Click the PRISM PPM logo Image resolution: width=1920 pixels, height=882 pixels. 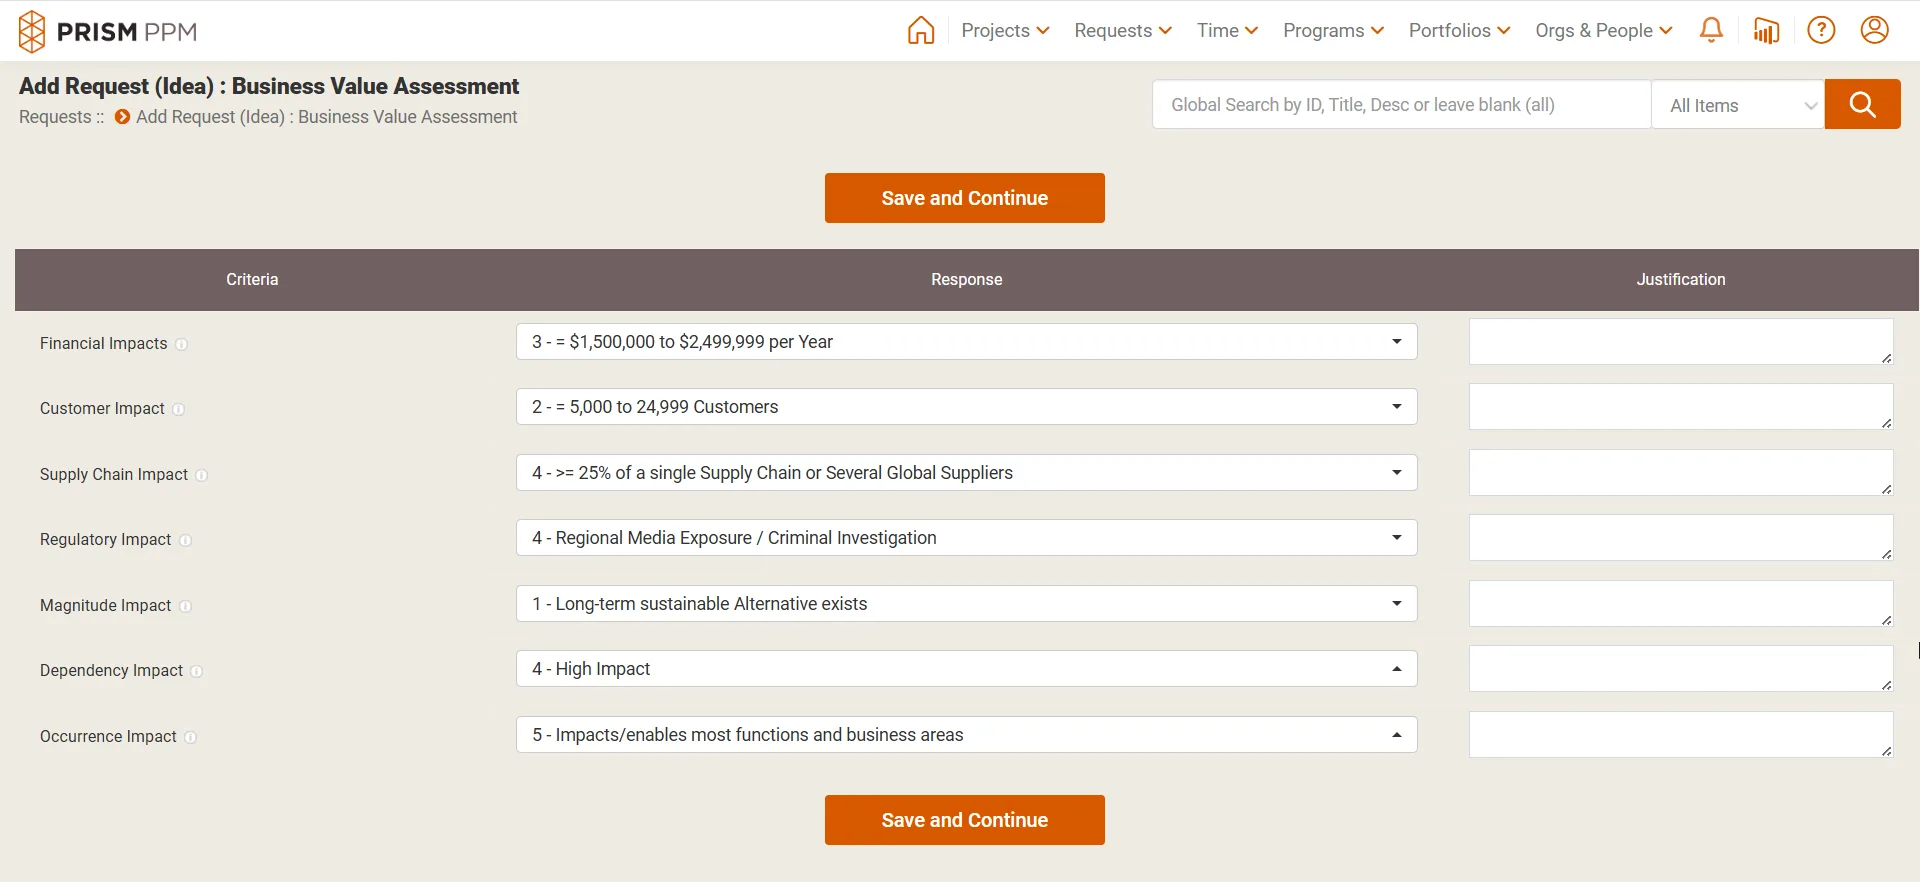pyautogui.click(x=108, y=31)
